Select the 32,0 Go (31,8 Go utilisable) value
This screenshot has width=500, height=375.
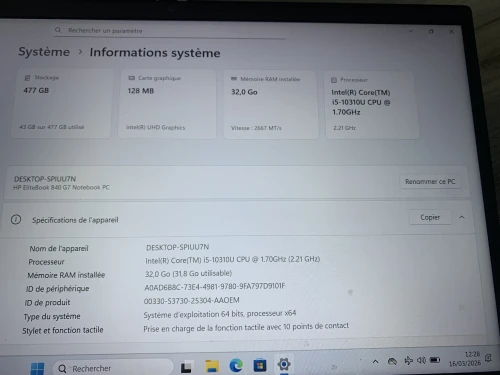188,274
